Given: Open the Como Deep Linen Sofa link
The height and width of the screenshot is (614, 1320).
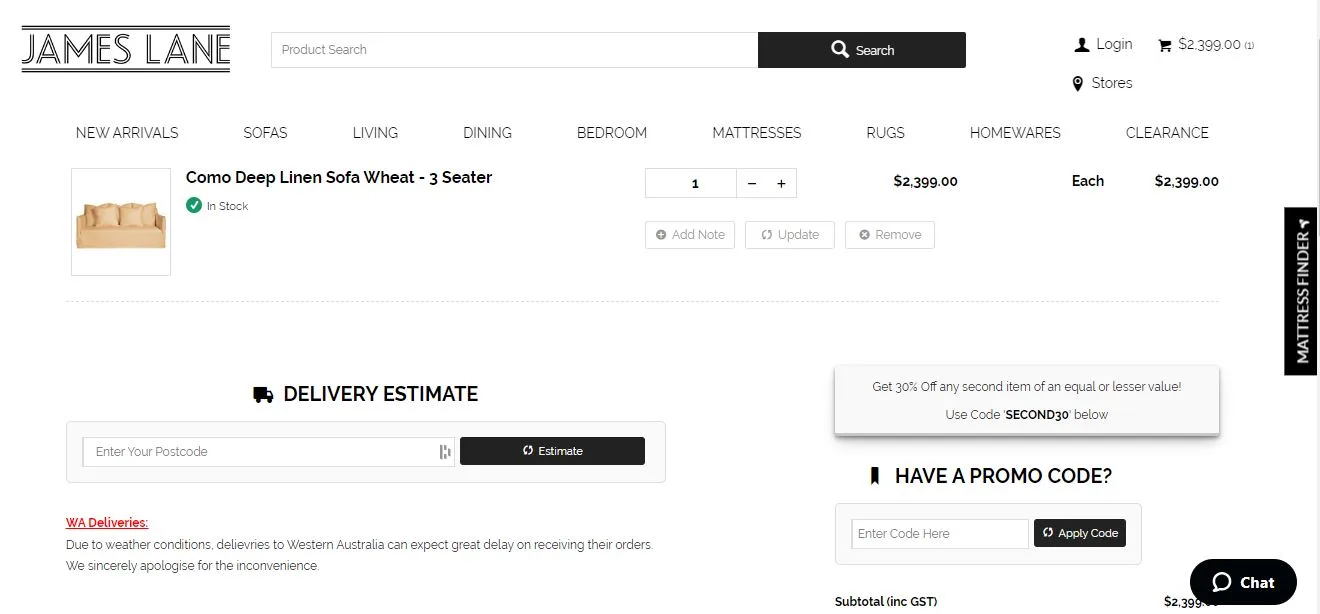Looking at the screenshot, I should pyautogui.click(x=339, y=178).
